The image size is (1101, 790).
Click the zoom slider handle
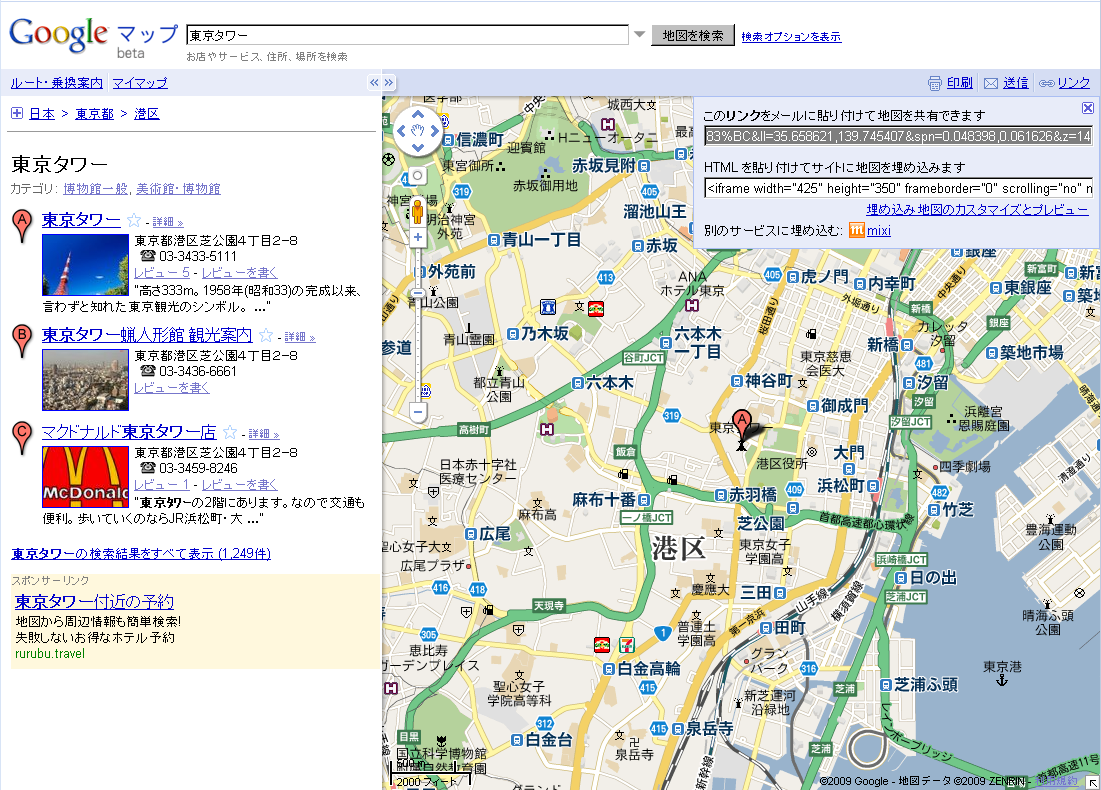(418, 292)
